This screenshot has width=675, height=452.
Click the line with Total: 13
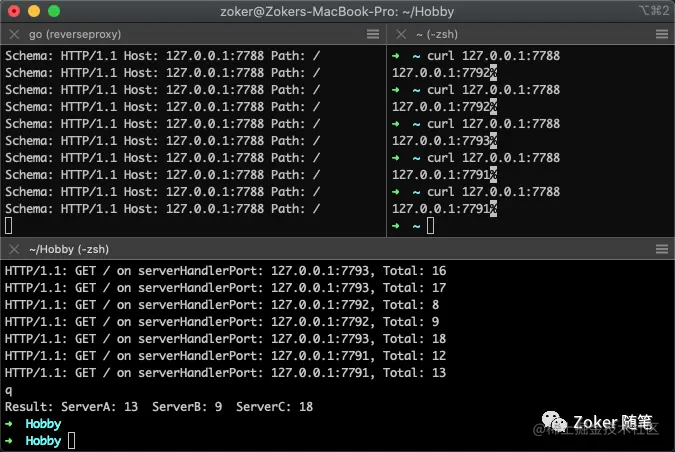point(226,373)
